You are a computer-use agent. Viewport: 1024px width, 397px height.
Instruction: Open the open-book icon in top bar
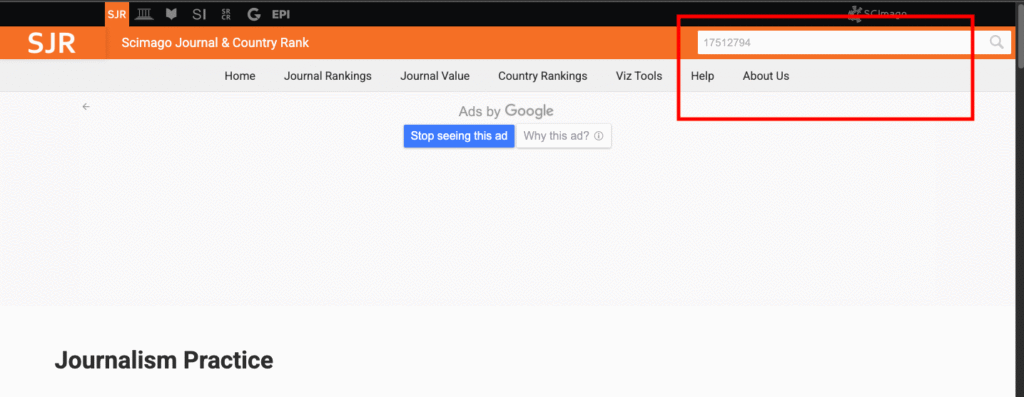171,14
